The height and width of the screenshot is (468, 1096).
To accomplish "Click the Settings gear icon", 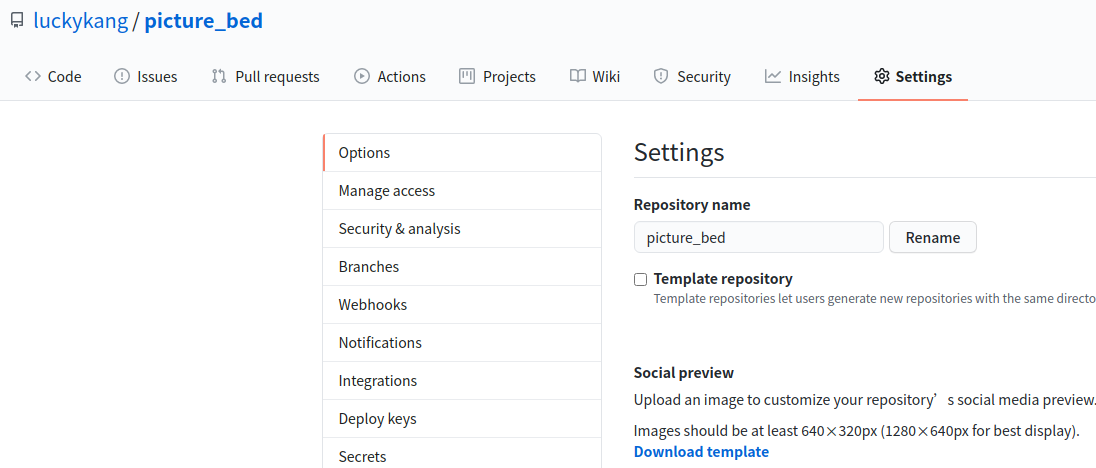I will coord(881,76).
